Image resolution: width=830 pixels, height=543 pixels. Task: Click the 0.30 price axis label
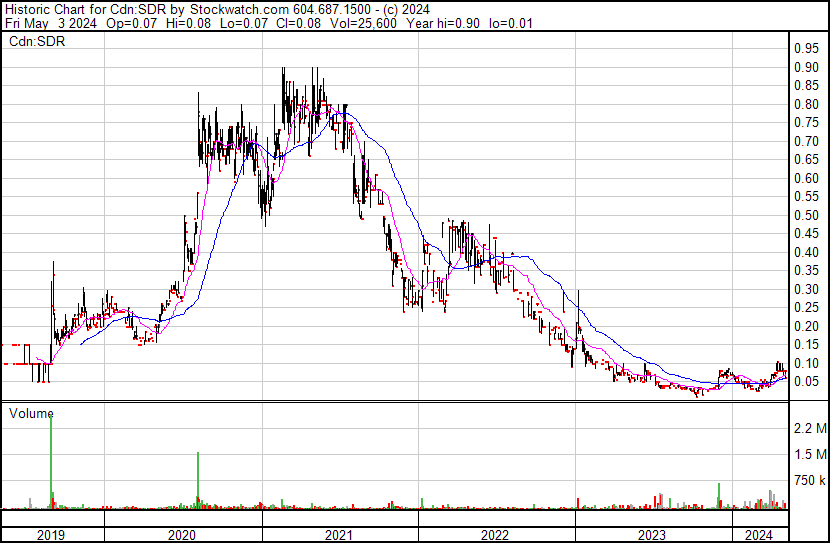(806, 289)
